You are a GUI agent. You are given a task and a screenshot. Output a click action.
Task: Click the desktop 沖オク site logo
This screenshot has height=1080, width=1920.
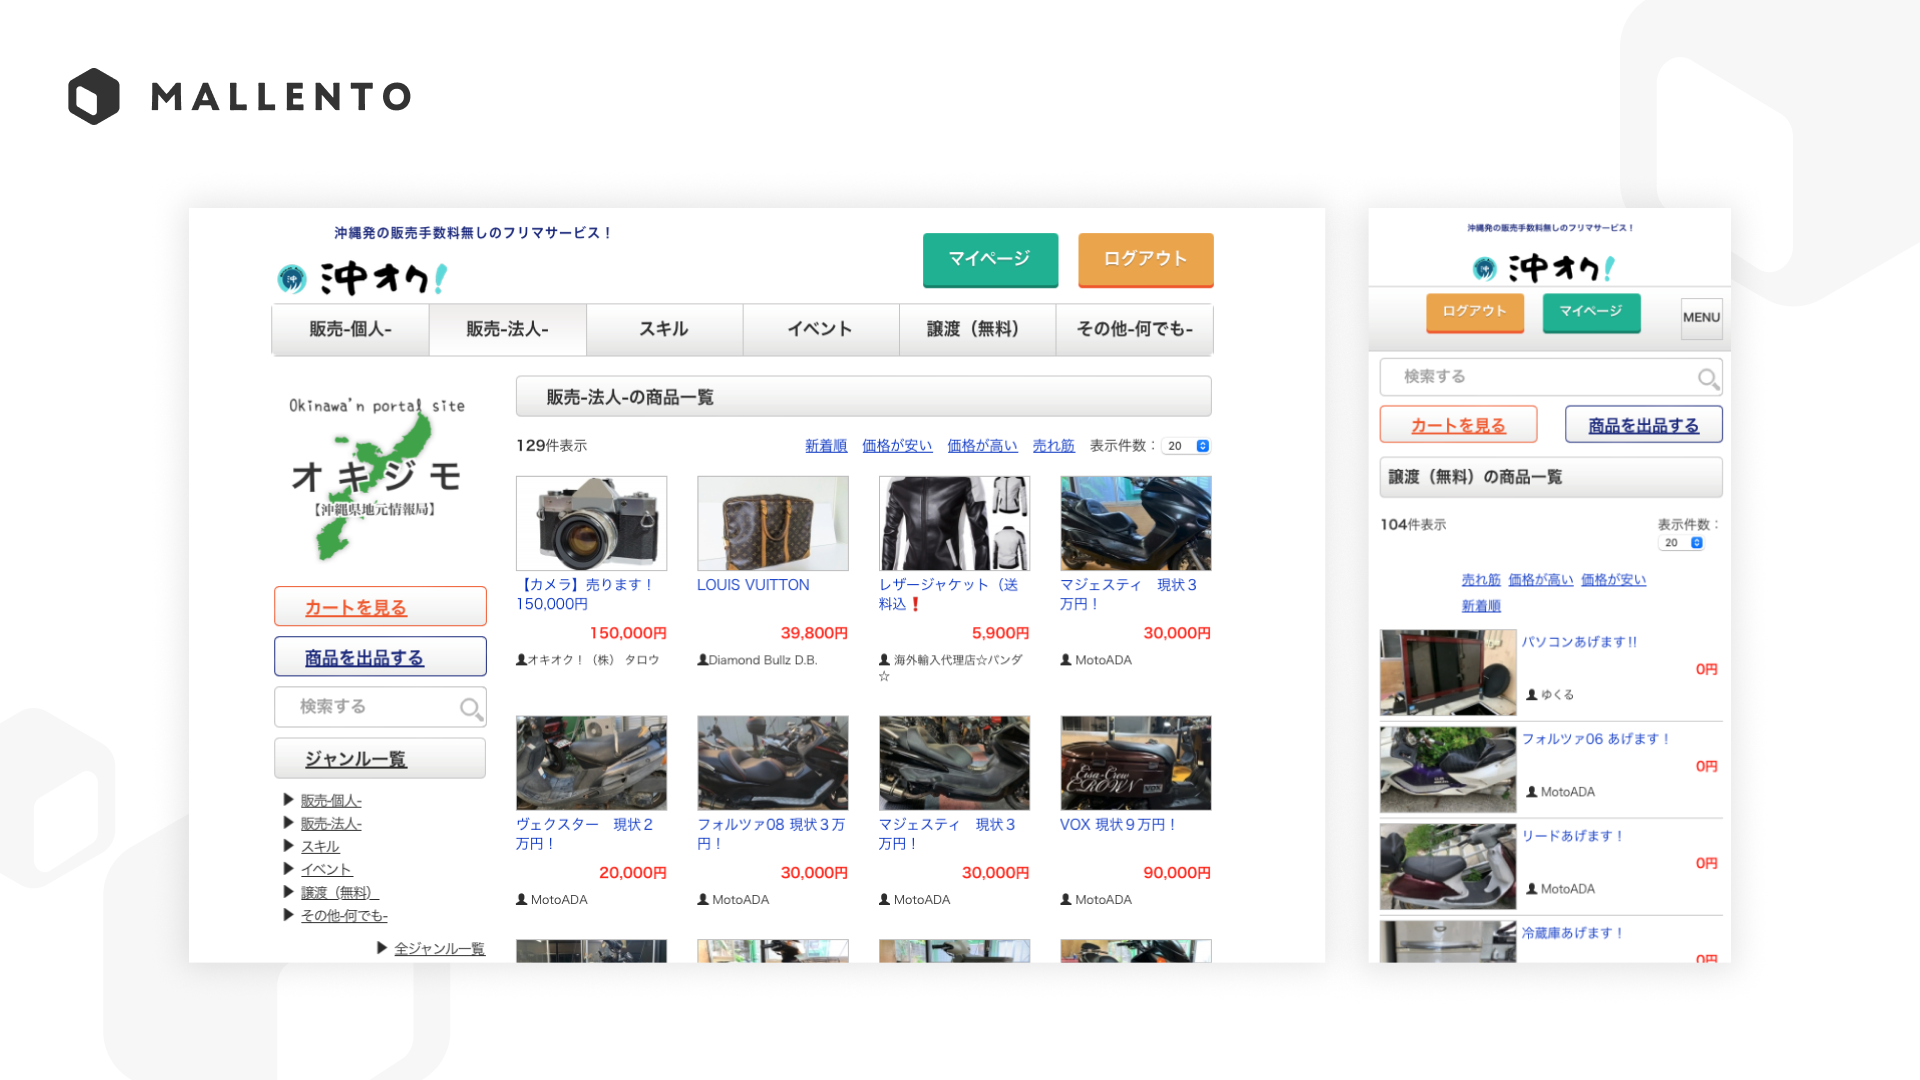pos(364,278)
